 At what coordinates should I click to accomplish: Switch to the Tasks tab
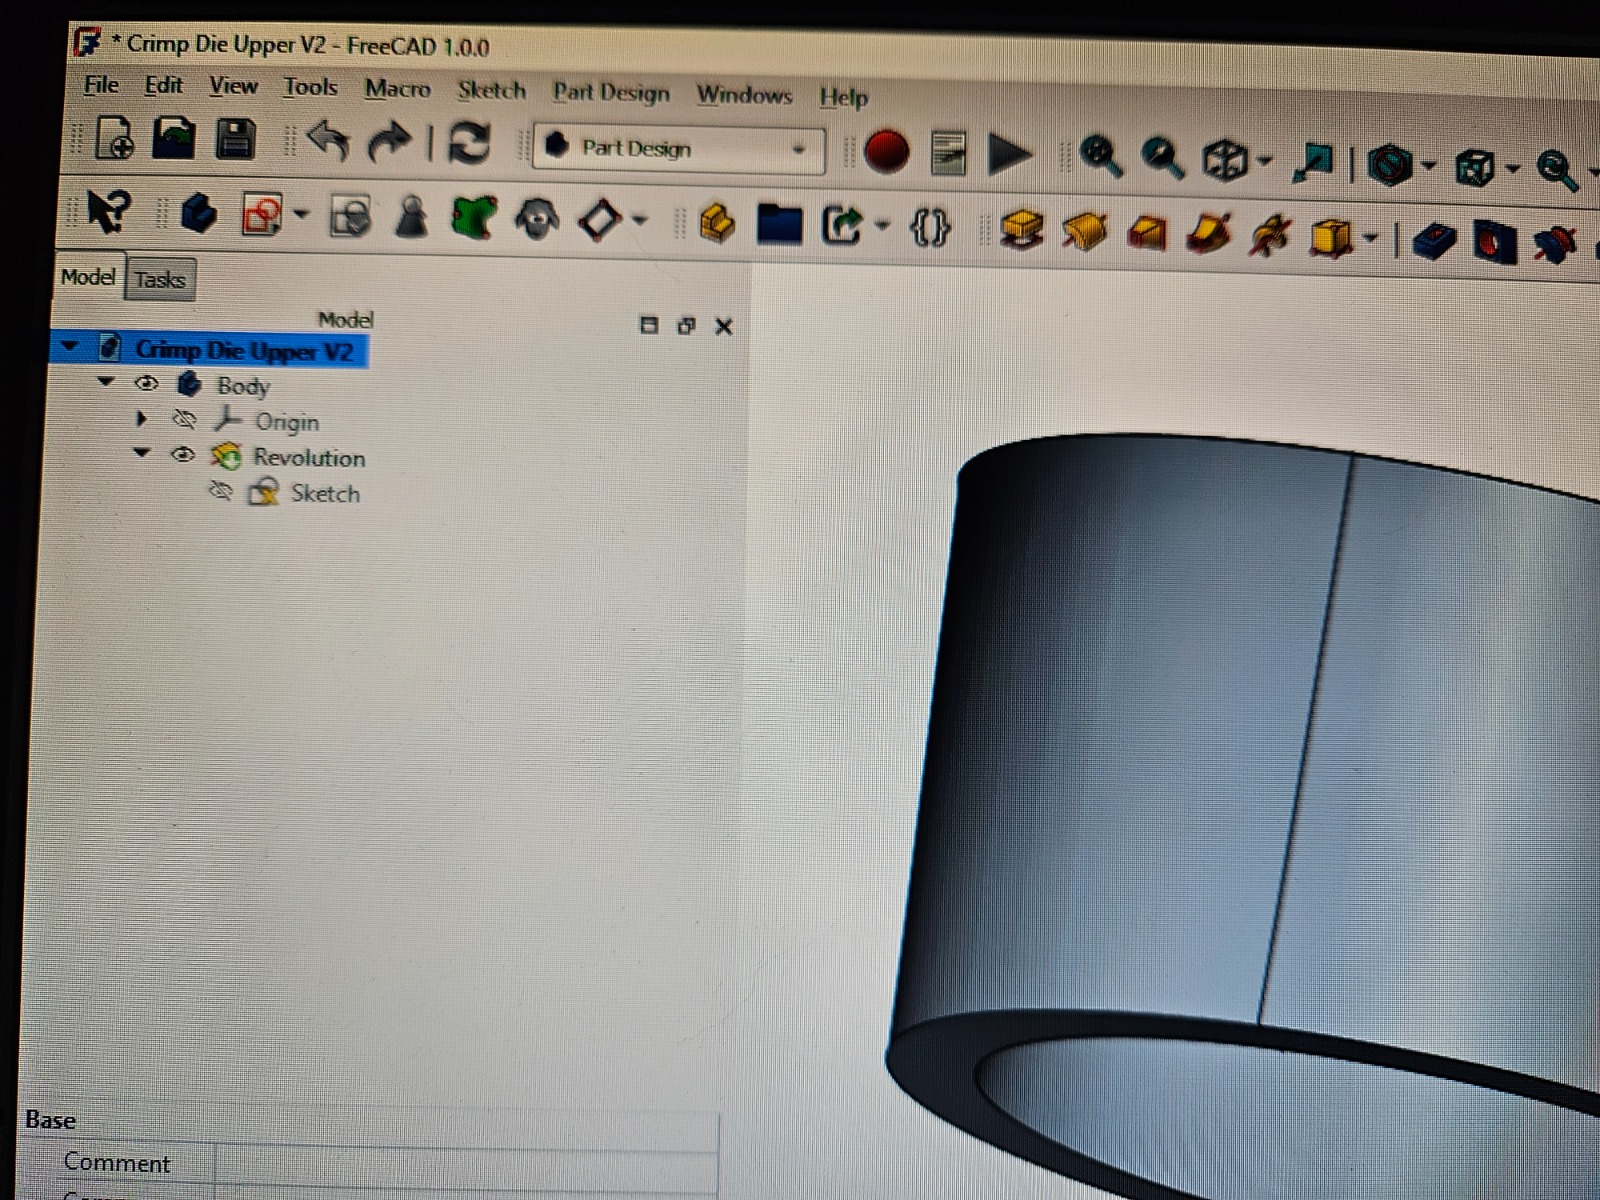click(160, 280)
